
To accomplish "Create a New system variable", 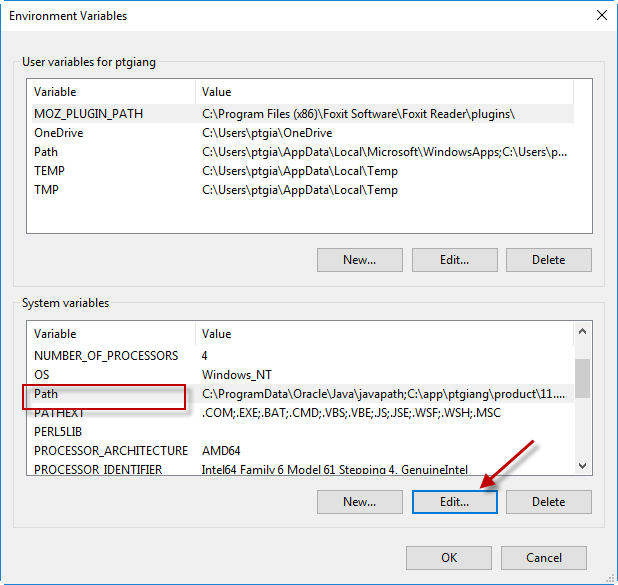I will [359, 502].
